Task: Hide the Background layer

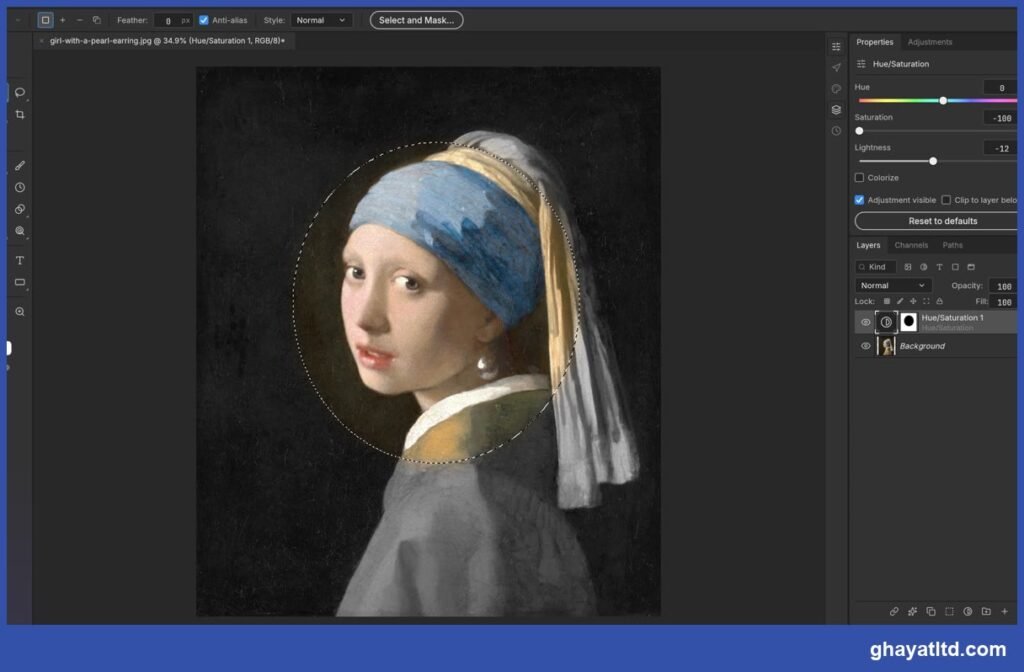Action: click(865, 346)
